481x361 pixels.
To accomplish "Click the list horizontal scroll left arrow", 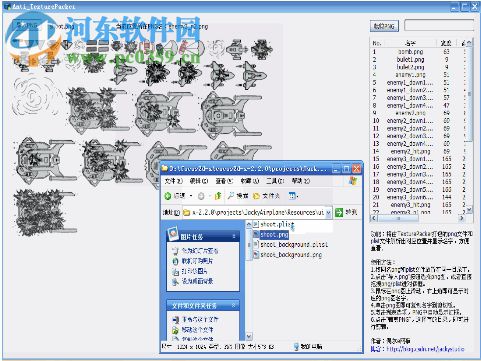I will (x=374, y=218).
